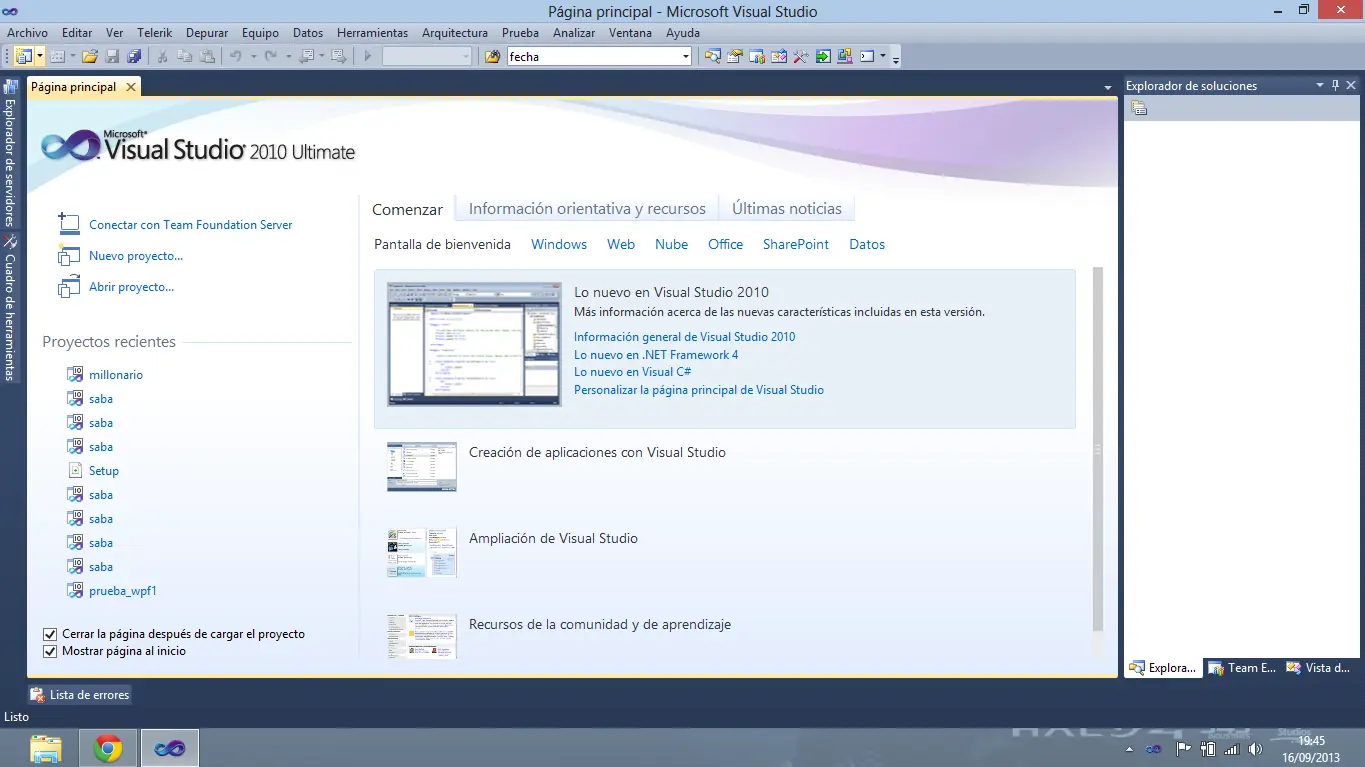Switch to the Últimas noticias tab
Screen dimensions: 1365x767
click(787, 209)
